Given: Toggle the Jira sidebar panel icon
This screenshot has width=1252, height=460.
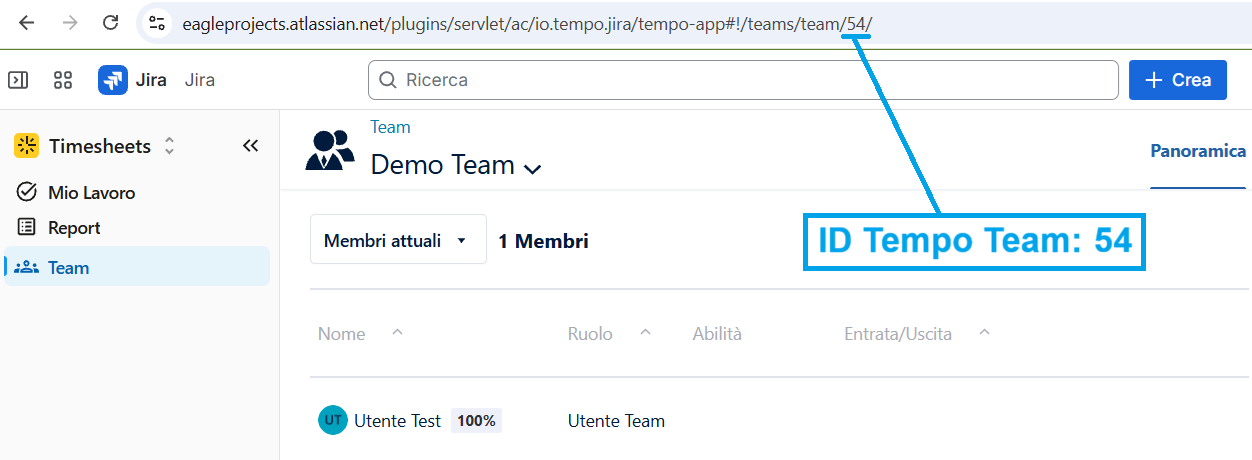Looking at the screenshot, I should coord(18,80).
